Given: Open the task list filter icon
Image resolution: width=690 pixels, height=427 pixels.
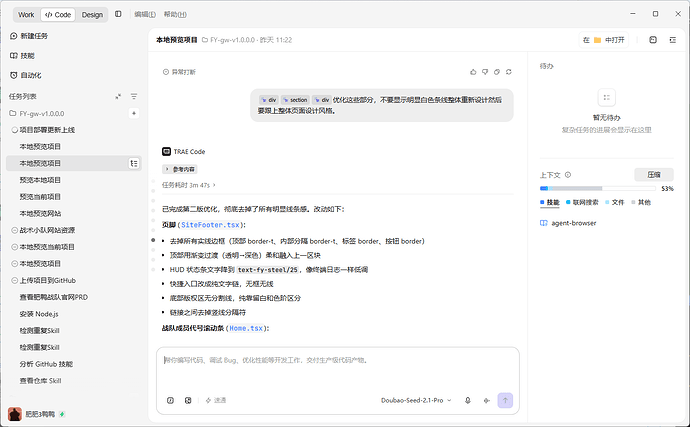Looking at the screenshot, I should click(134, 96).
